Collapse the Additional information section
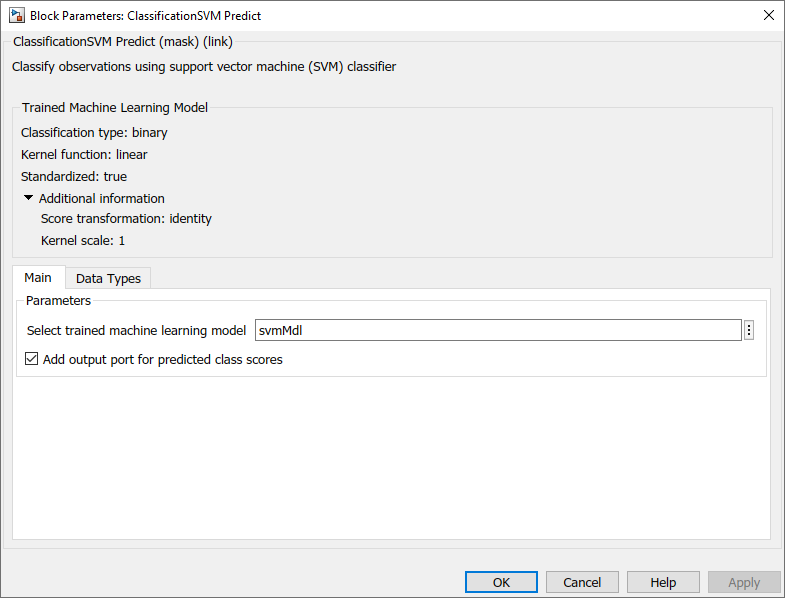Screen dimensions: 785x598 (x=29, y=198)
